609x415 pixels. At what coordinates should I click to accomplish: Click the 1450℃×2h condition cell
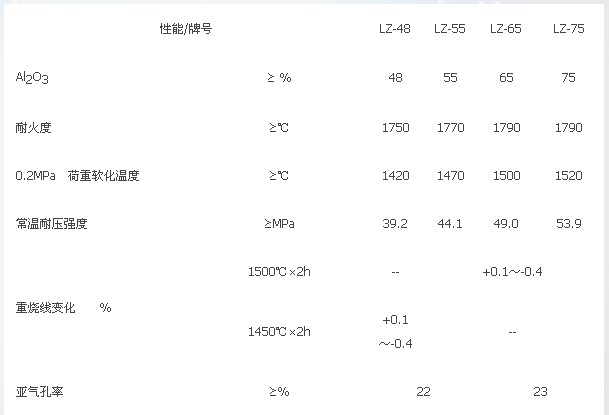279,332
